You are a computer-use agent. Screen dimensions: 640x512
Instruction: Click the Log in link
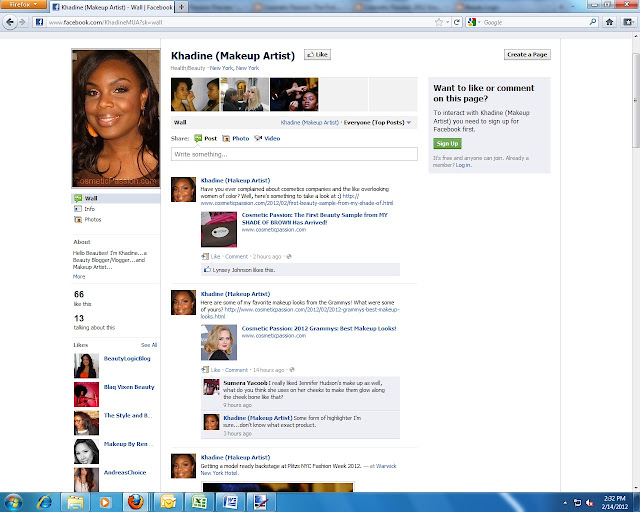[x=463, y=165]
